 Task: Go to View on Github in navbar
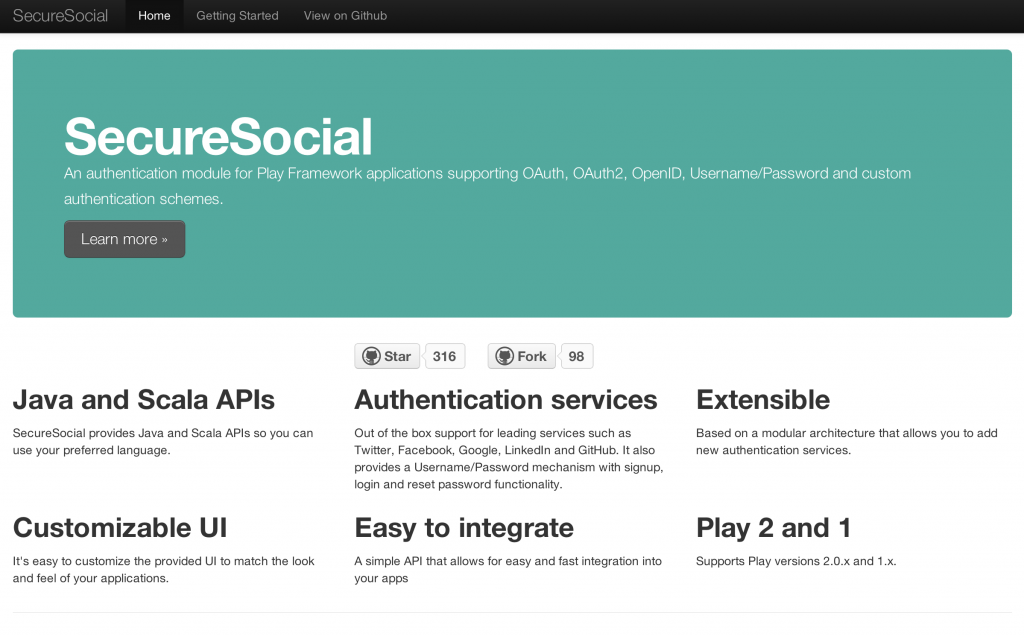tap(345, 16)
